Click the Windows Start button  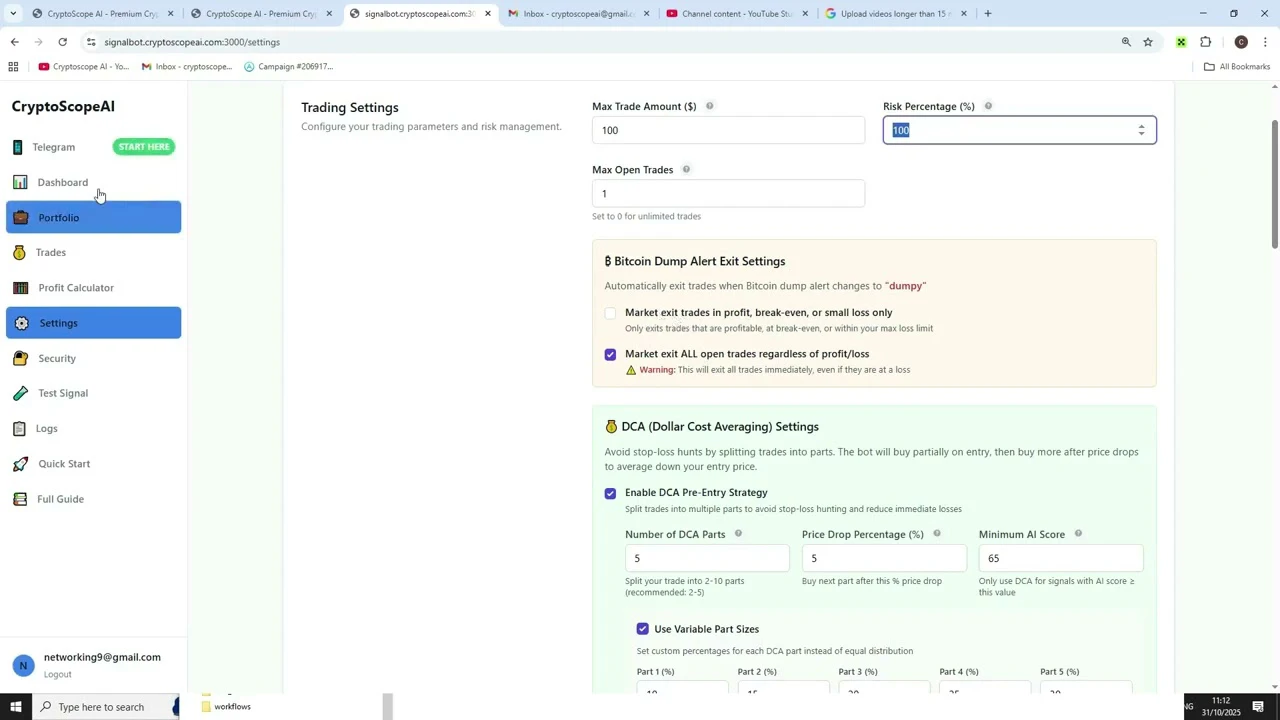click(18, 707)
